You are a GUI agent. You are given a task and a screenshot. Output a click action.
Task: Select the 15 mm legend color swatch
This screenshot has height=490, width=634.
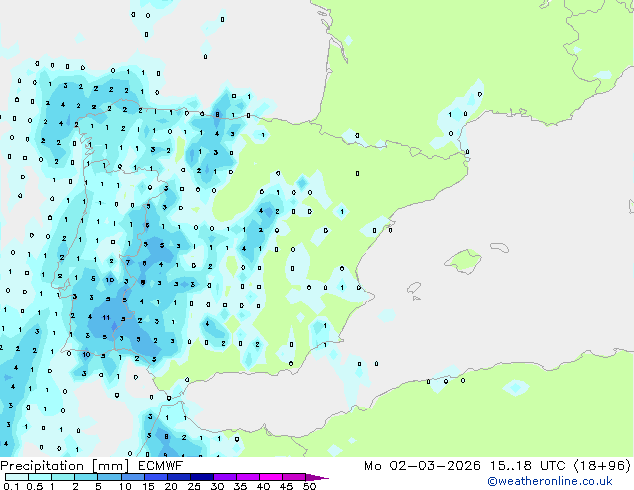(155, 477)
